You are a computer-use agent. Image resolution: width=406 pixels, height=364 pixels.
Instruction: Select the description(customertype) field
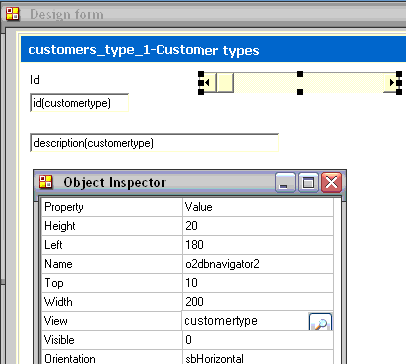154,143
